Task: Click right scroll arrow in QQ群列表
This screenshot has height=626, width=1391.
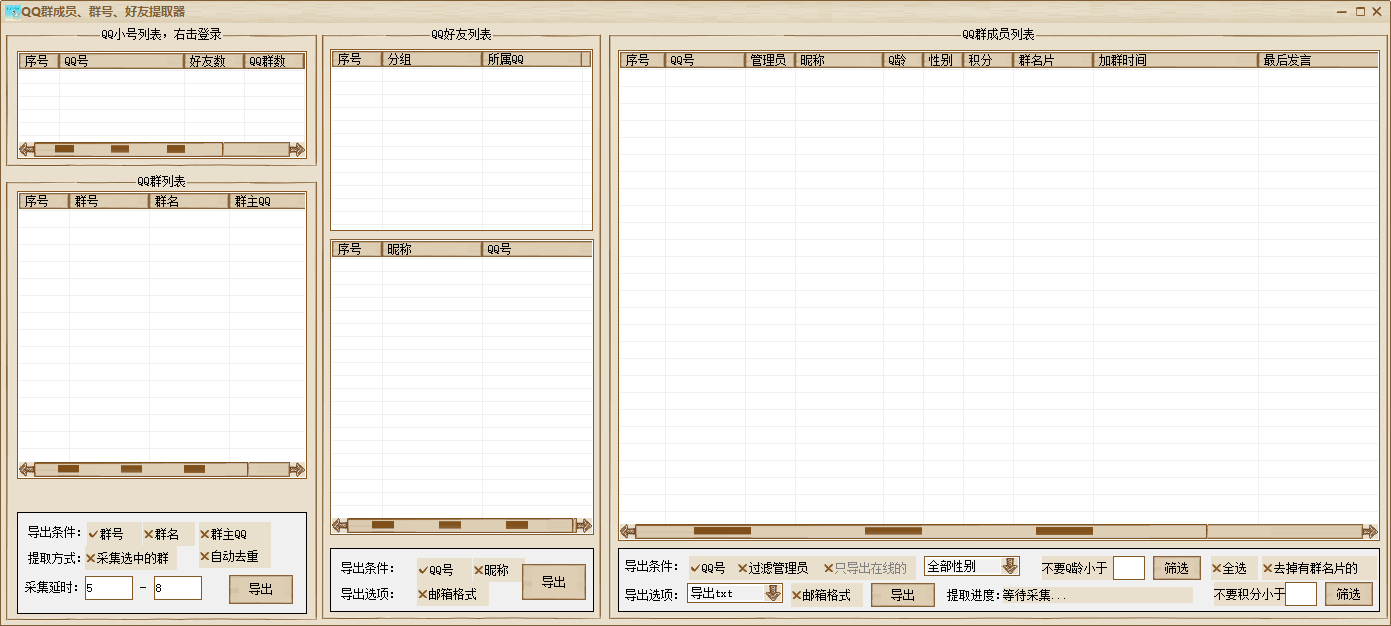Action: tap(297, 469)
